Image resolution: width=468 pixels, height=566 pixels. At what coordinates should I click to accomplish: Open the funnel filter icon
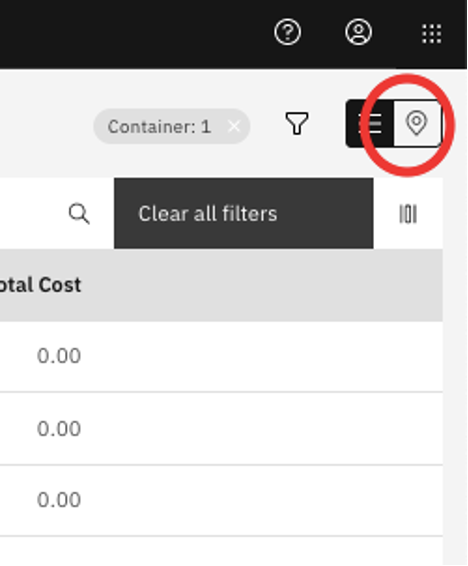point(297,123)
